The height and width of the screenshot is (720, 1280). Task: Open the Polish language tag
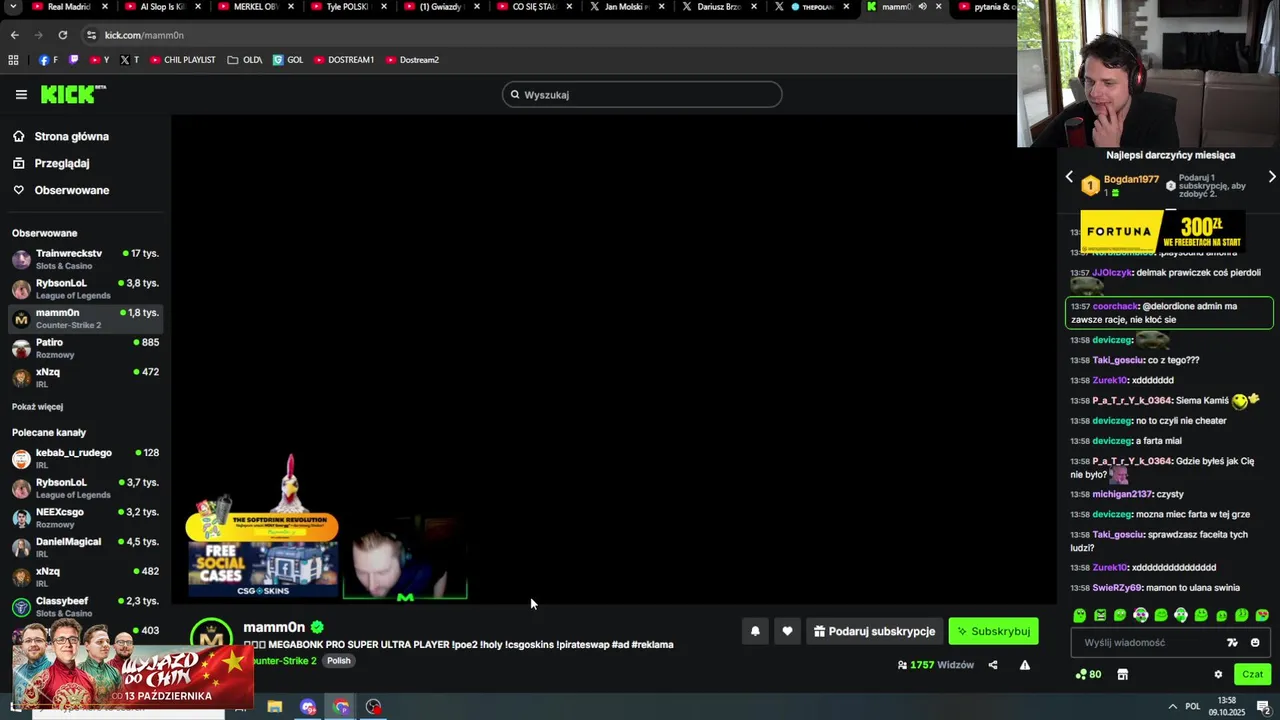tap(339, 661)
